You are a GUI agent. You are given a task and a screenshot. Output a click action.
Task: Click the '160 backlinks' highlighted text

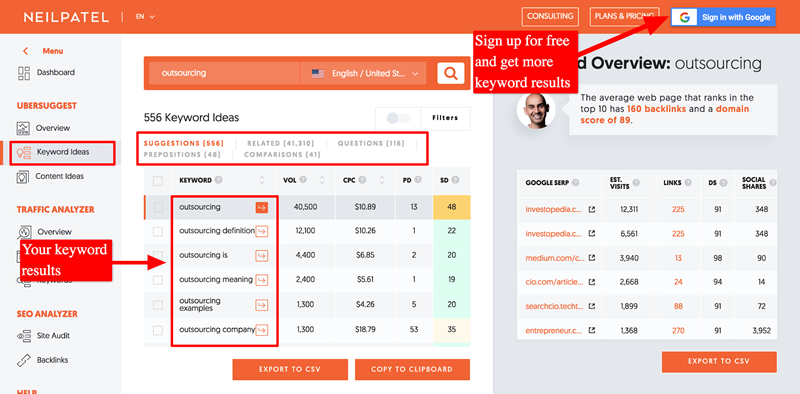point(657,109)
